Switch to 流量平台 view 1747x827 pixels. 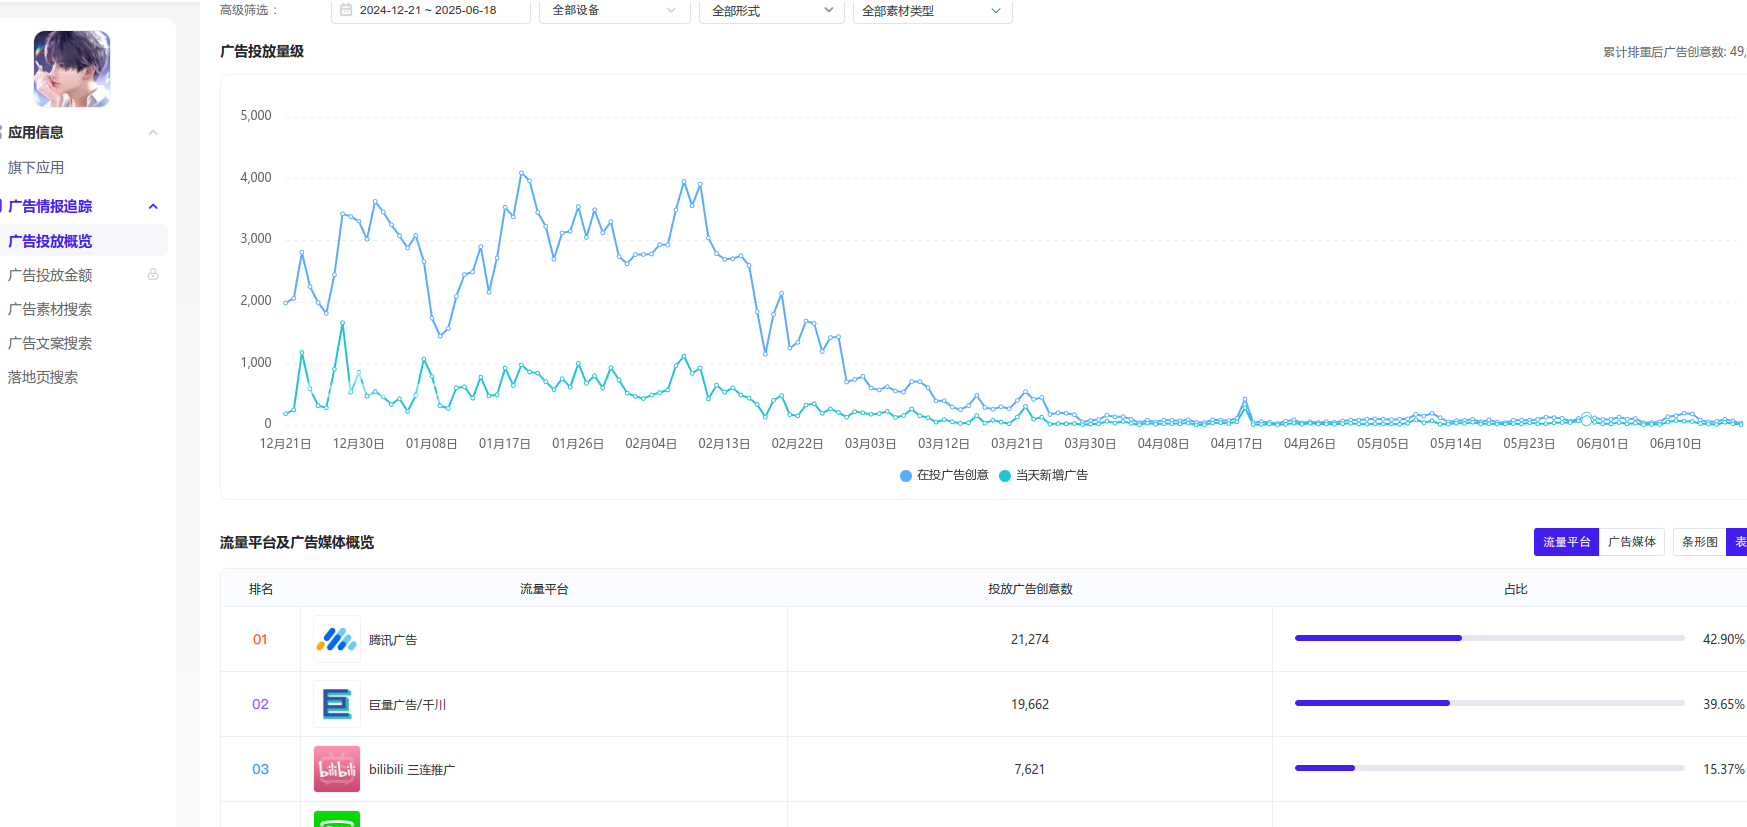pos(1565,542)
